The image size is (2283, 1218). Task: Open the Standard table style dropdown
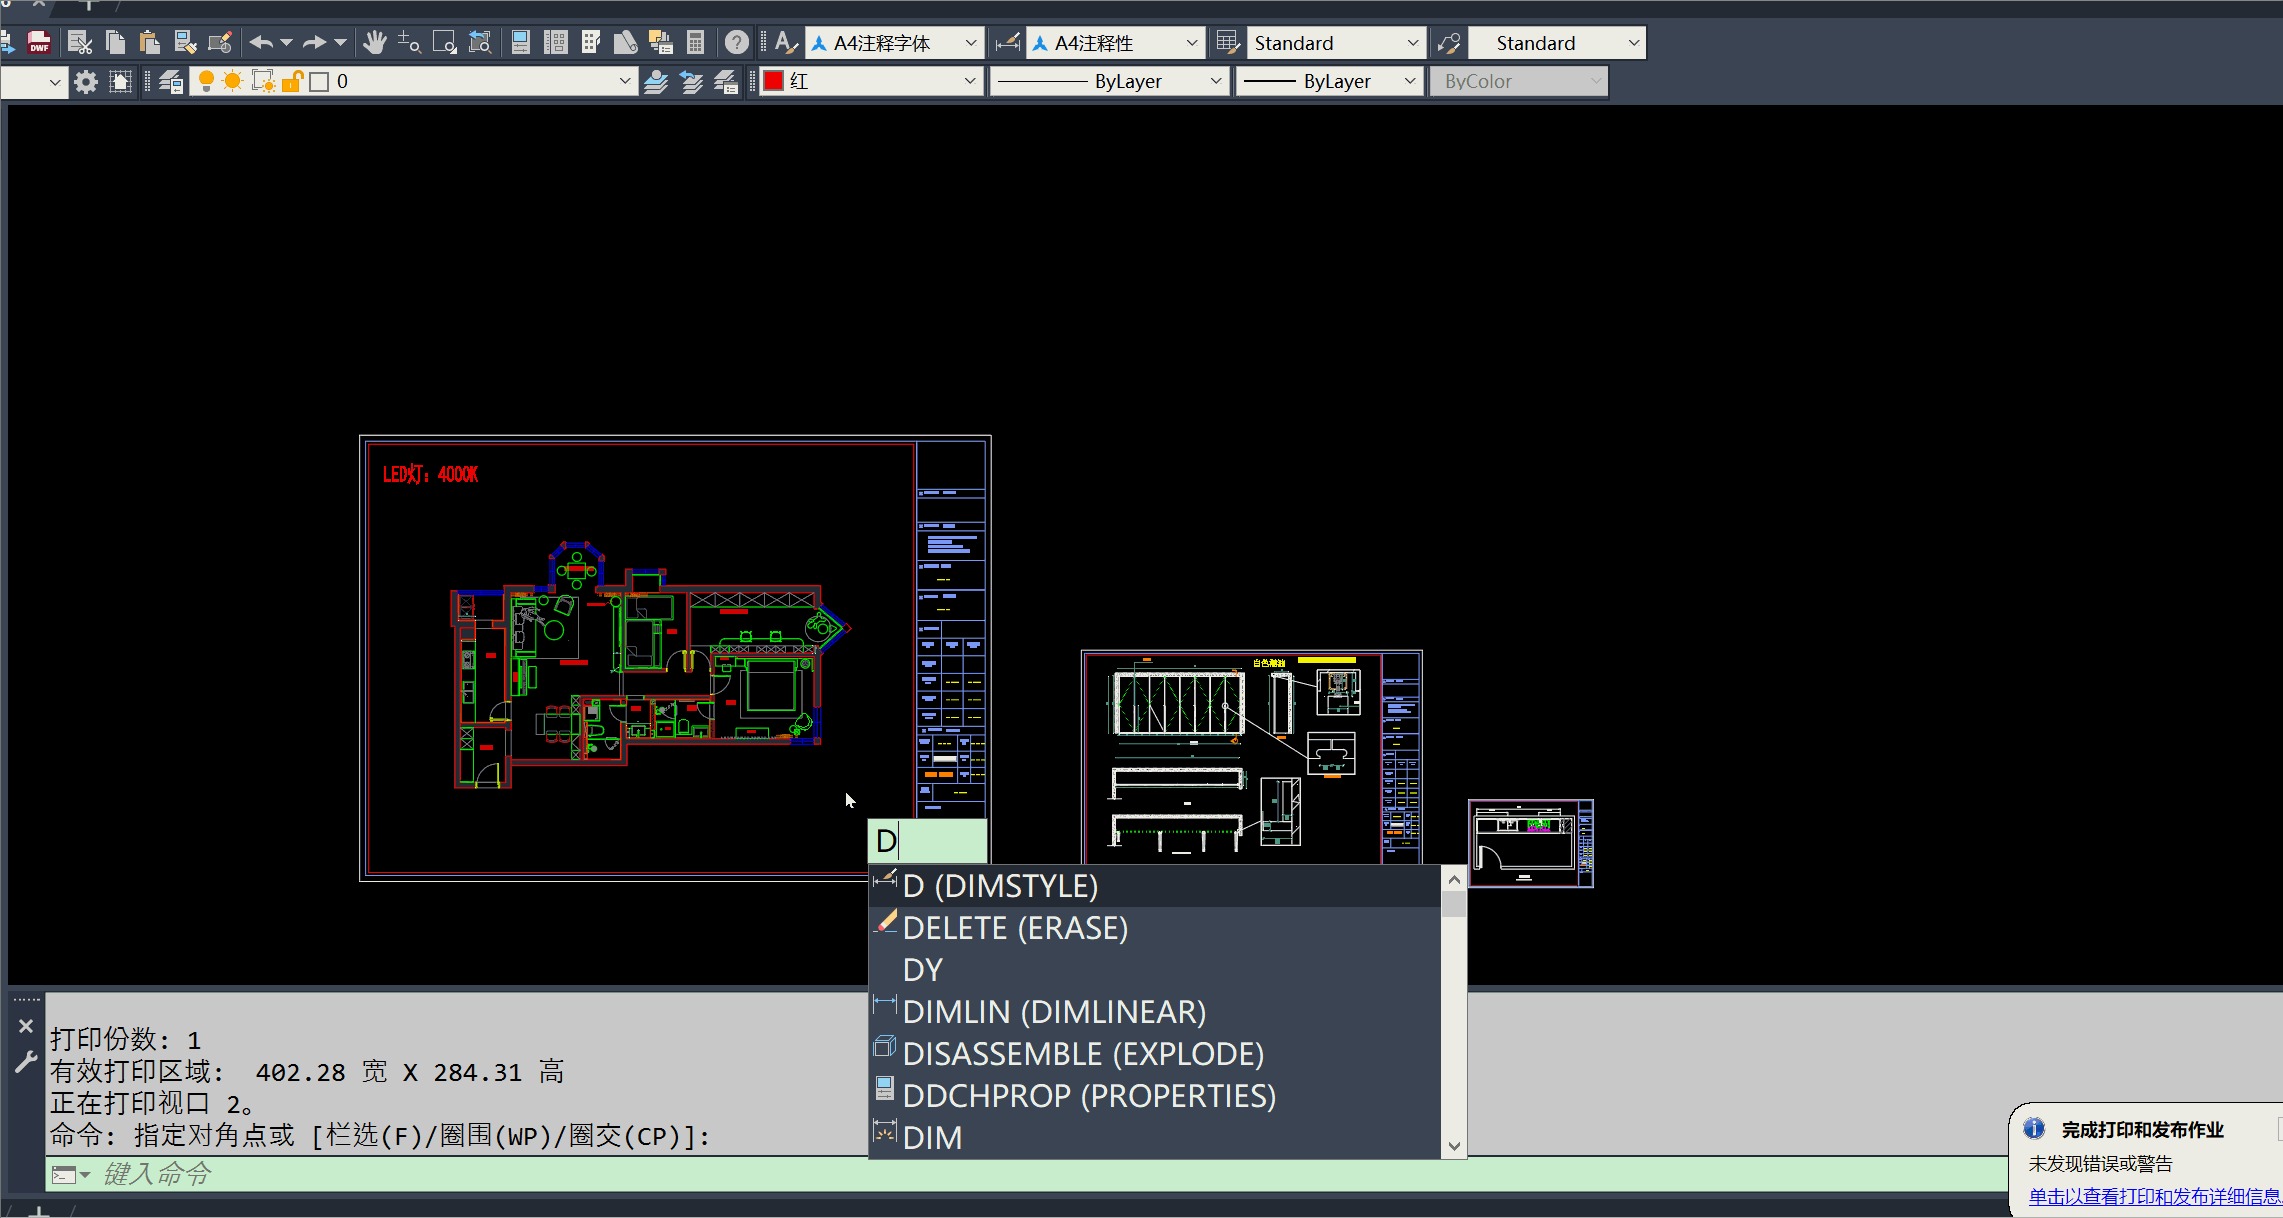tap(1336, 42)
